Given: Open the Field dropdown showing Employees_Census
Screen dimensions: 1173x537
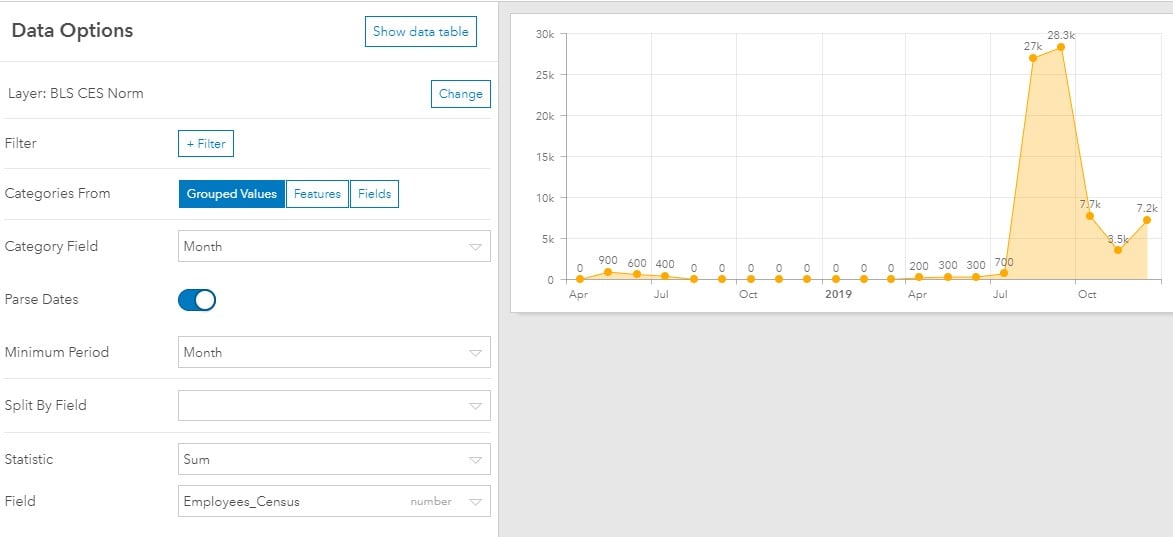Looking at the screenshot, I should pyautogui.click(x=334, y=501).
